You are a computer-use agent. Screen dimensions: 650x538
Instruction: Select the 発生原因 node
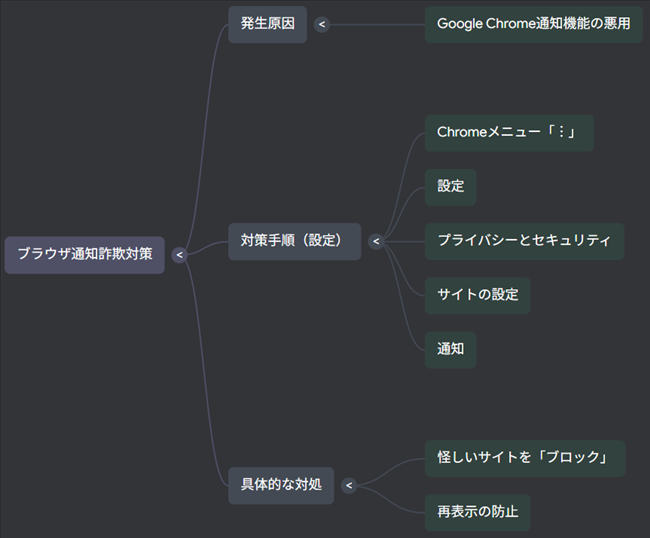tap(267, 25)
